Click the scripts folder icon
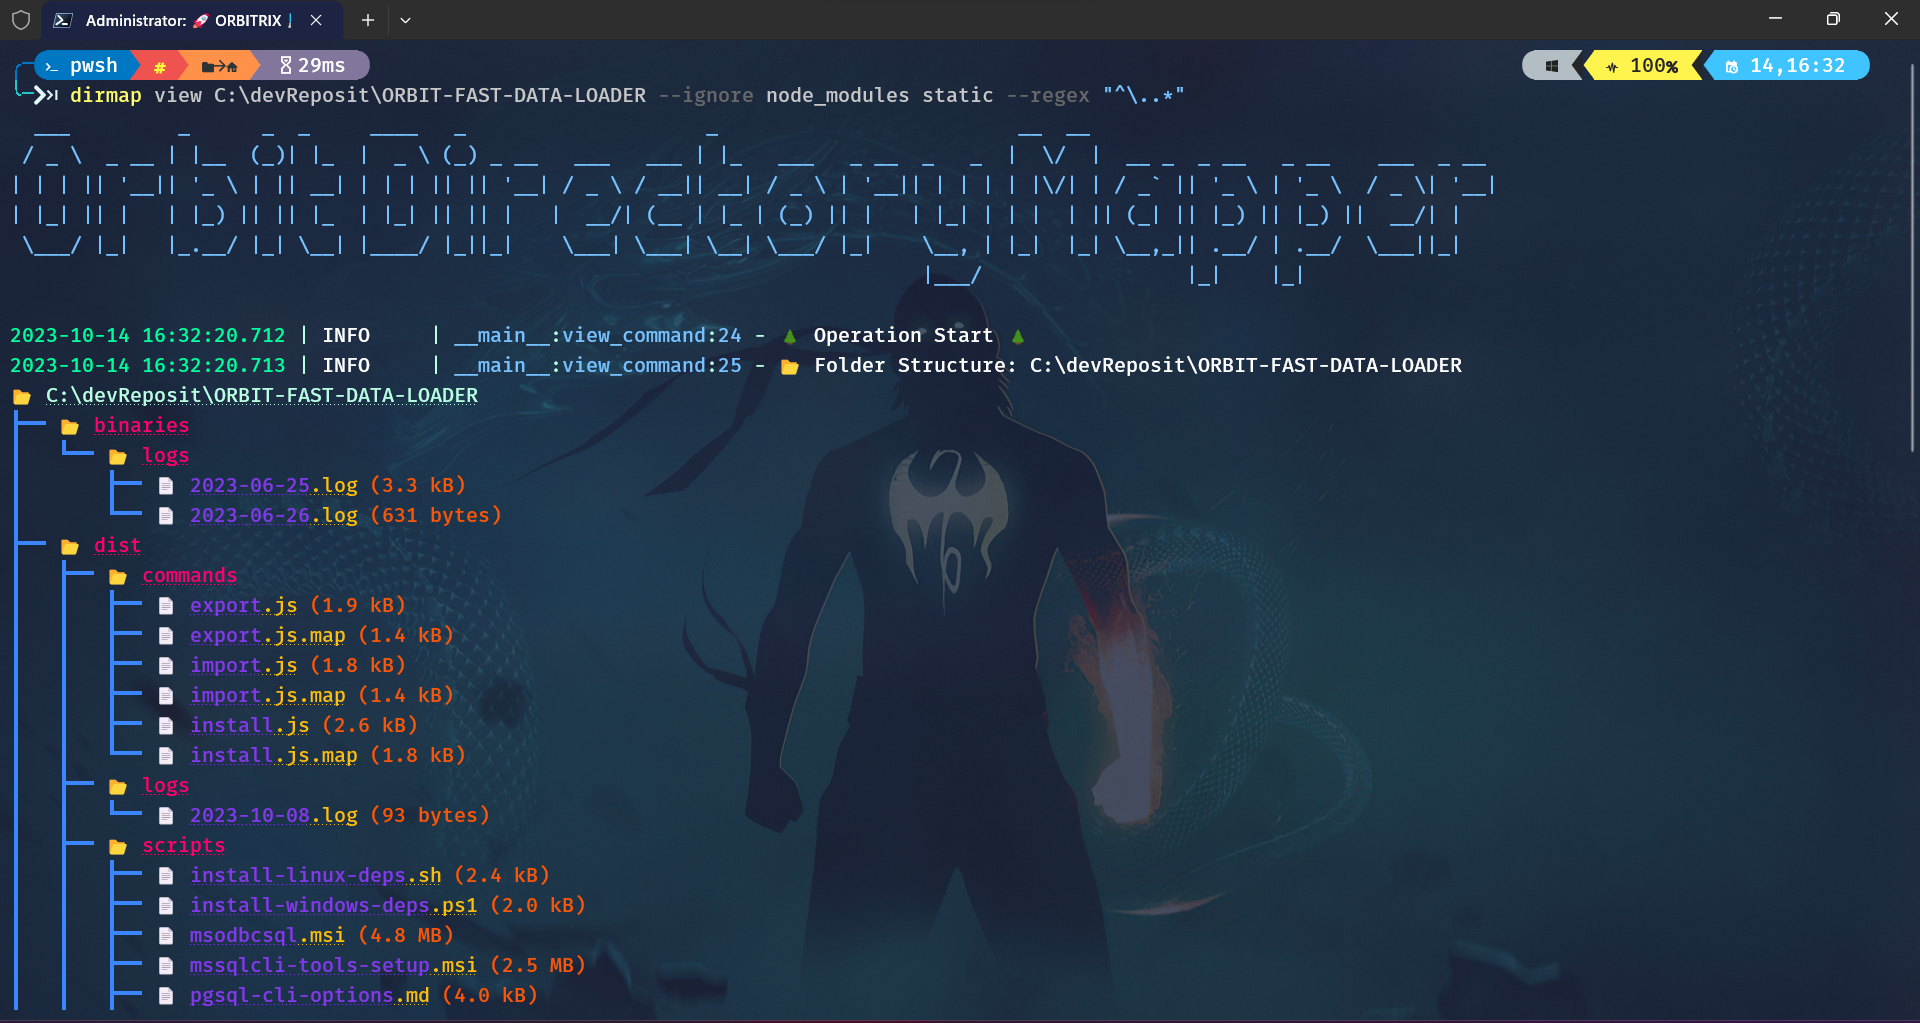 pyautogui.click(x=118, y=847)
